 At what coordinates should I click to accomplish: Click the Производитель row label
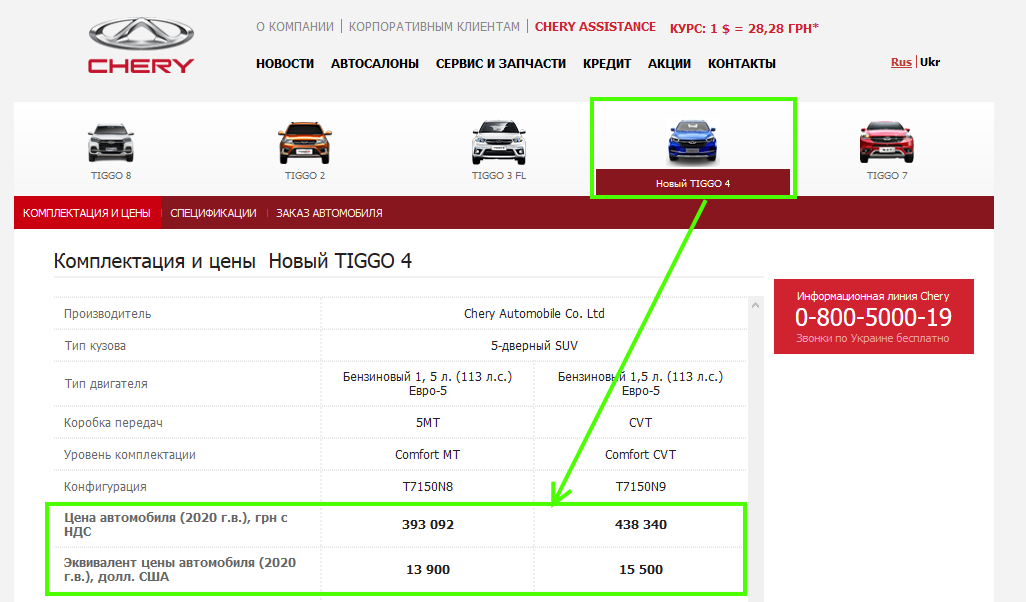coord(107,313)
